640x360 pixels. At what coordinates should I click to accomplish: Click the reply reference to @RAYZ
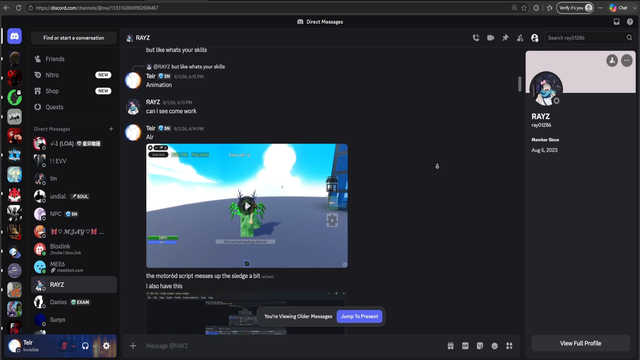pyautogui.click(x=185, y=67)
